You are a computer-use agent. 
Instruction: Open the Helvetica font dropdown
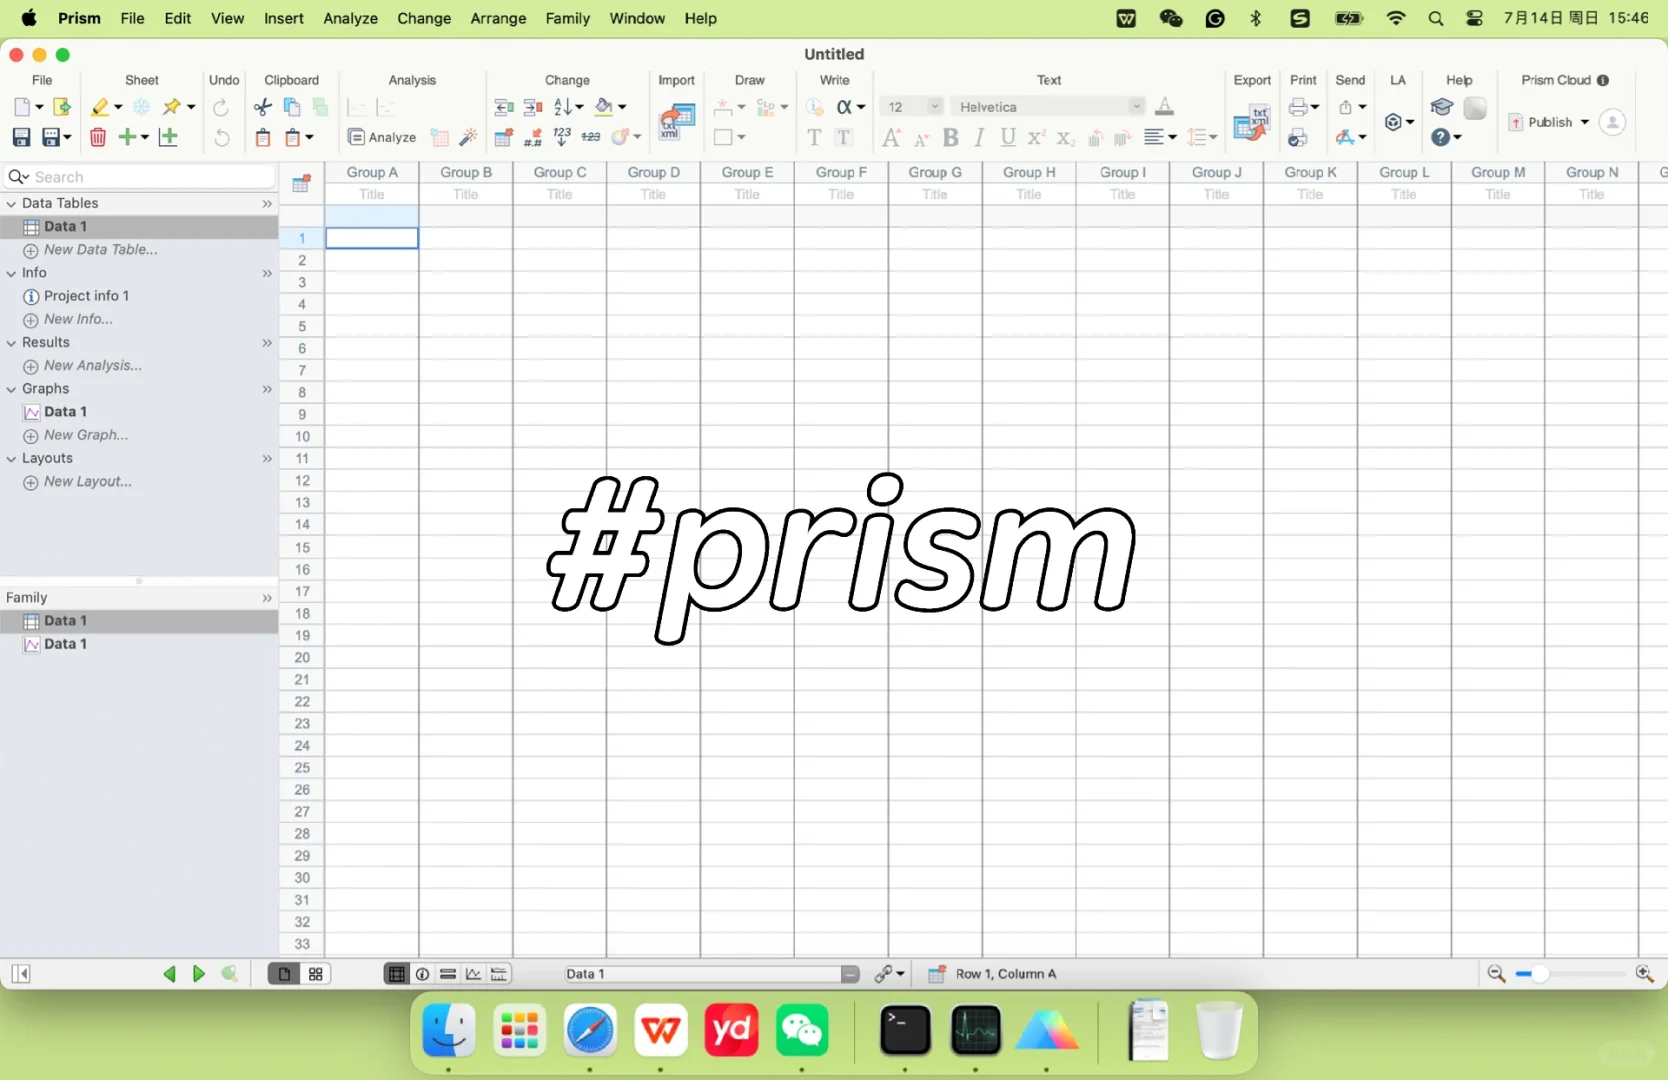click(1136, 106)
